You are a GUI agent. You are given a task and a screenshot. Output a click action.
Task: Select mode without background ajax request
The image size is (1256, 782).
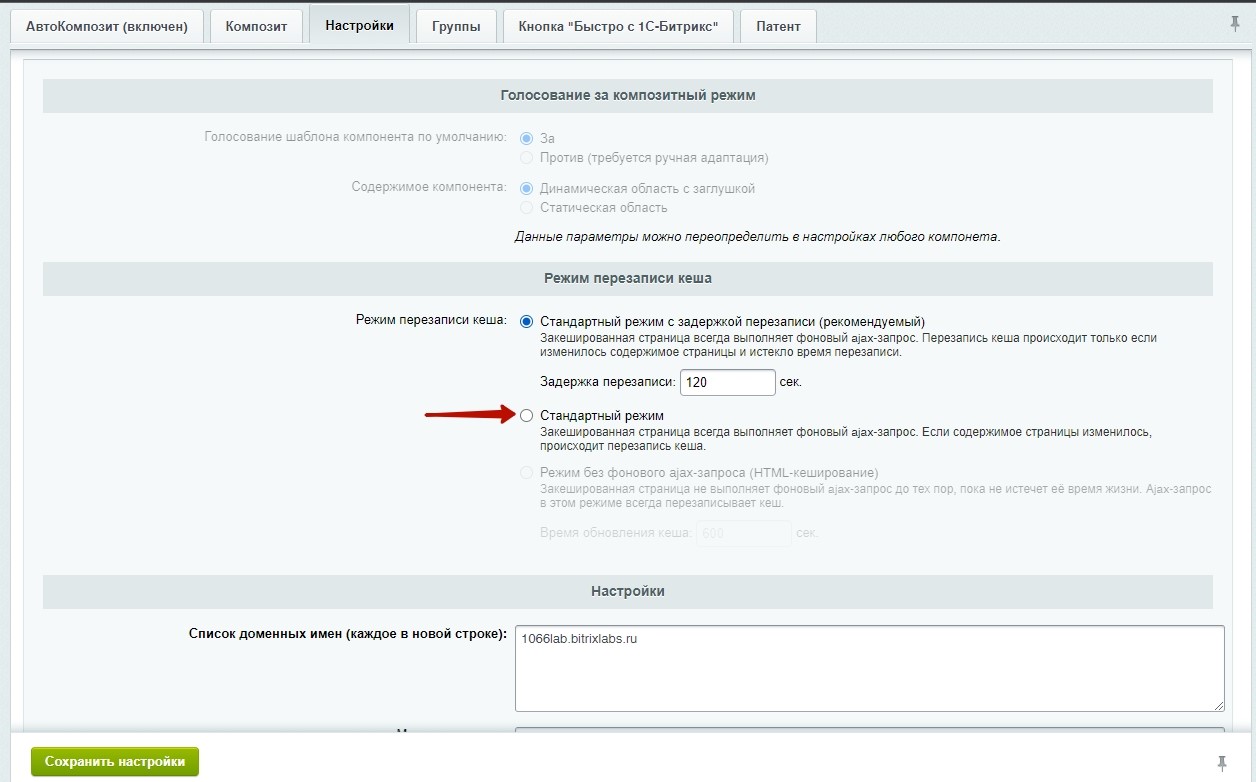point(527,473)
